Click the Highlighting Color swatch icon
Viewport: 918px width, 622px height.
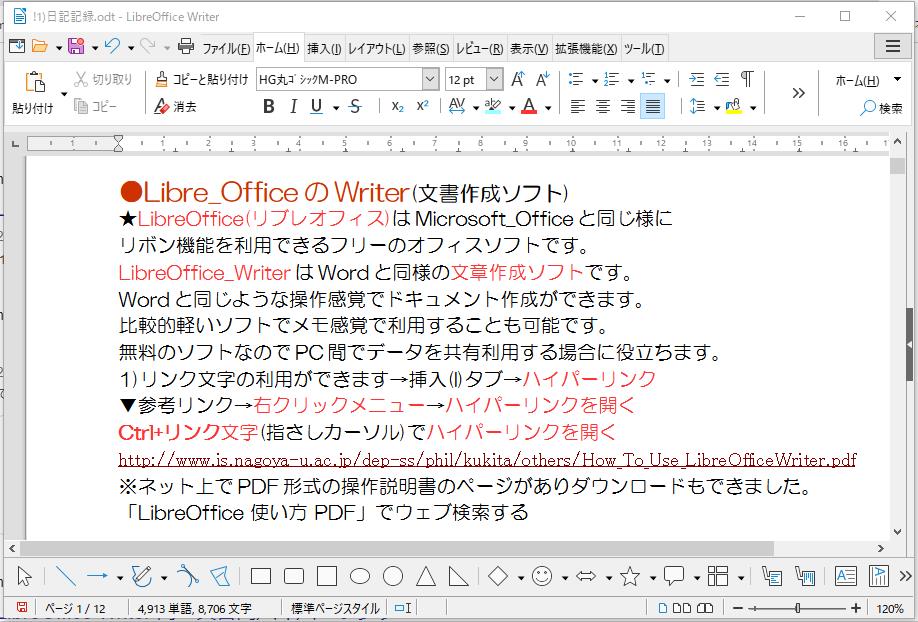[x=493, y=106]
